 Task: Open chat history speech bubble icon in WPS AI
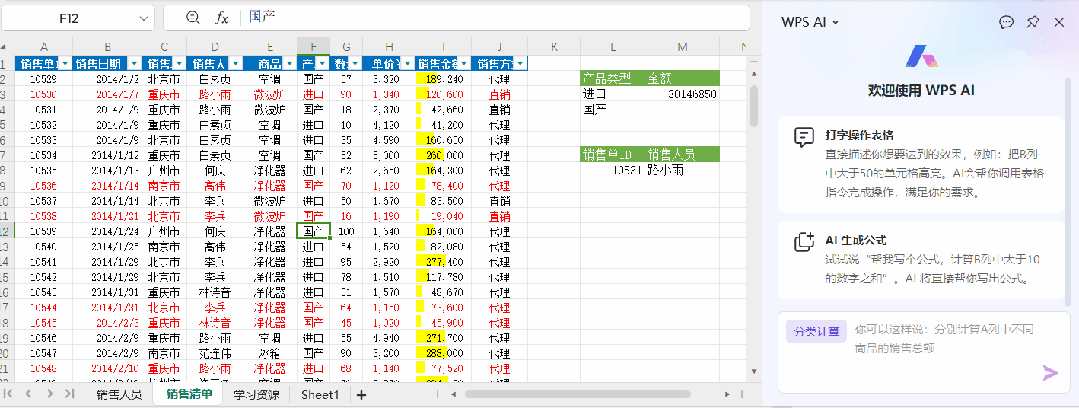coord(1006,22)
